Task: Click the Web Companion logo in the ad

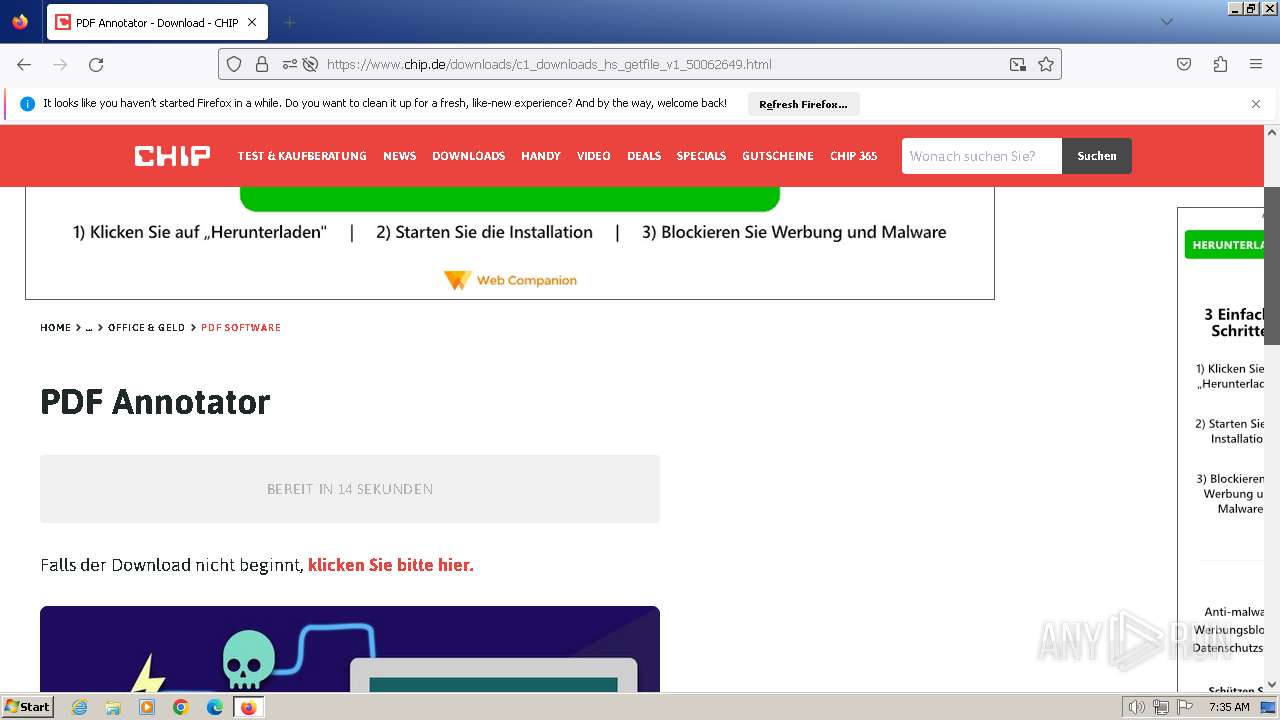Action: [510, 280]
